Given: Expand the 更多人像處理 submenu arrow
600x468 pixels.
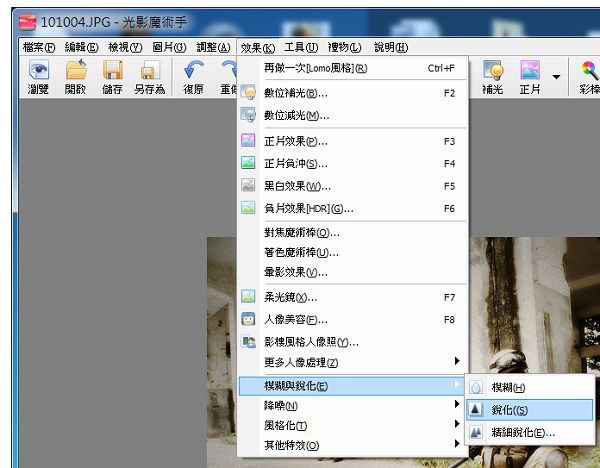Looking at the screenshot, I should point(457,361).
